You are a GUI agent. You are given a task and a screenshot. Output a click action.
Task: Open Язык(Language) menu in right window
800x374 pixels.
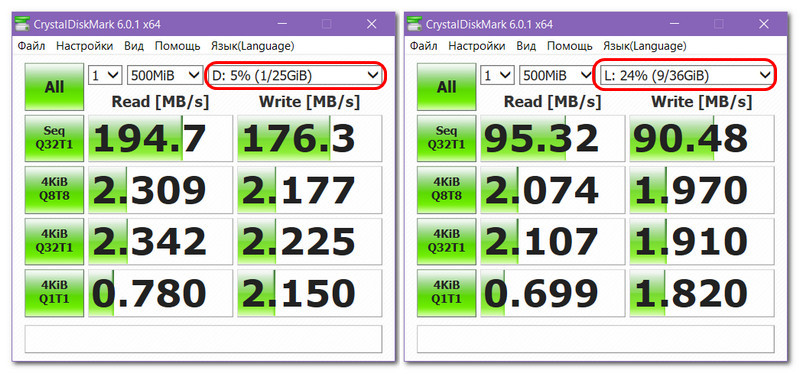tap(644, 46)
